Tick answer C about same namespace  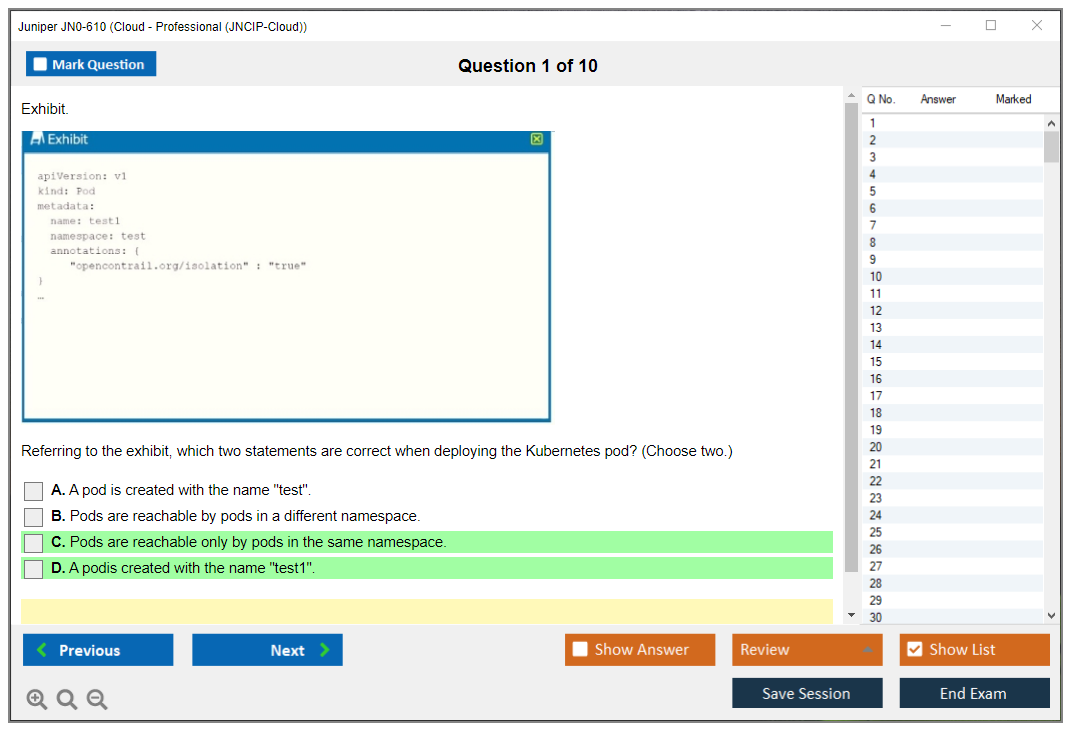click(x=33, y=543)
